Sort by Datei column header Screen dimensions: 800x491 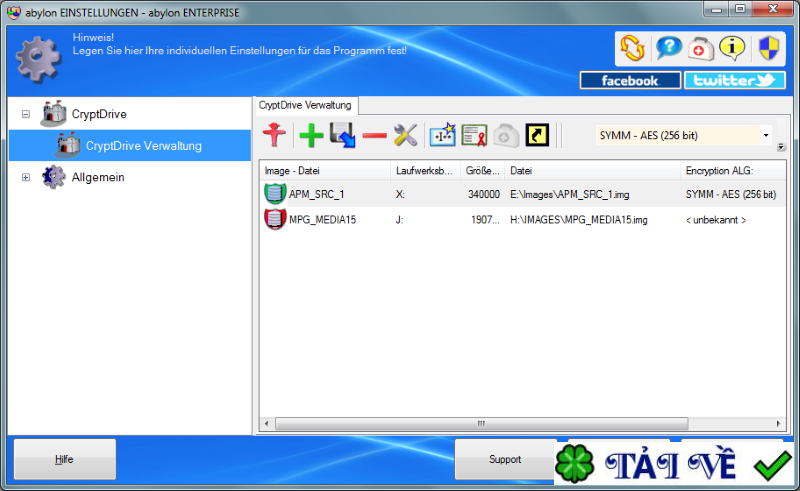(592, 170)
